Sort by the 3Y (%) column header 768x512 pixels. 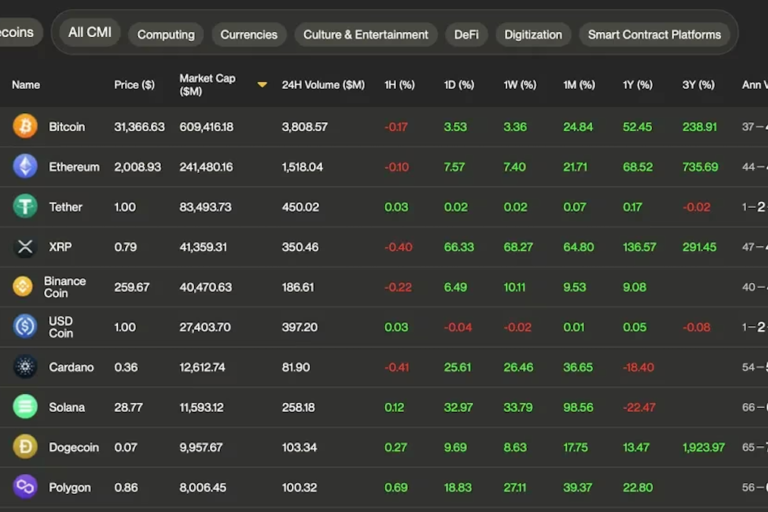[x=698, y=85]
